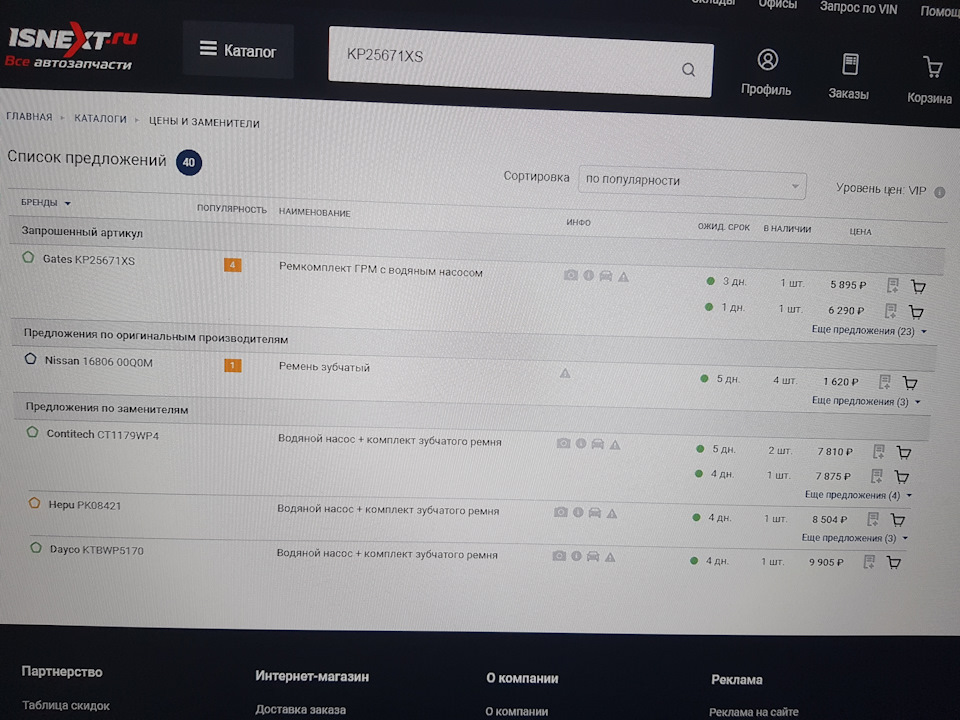Image resolution: width=960 pixels, height=720 pixels.
Task: Open the Корзина shopping cart icon
Action: [x=931, y=65]
